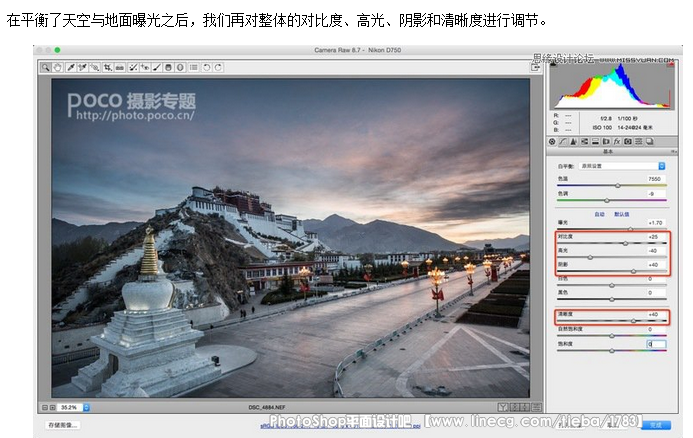Select the Color Sampler tool

click(82, 67)
